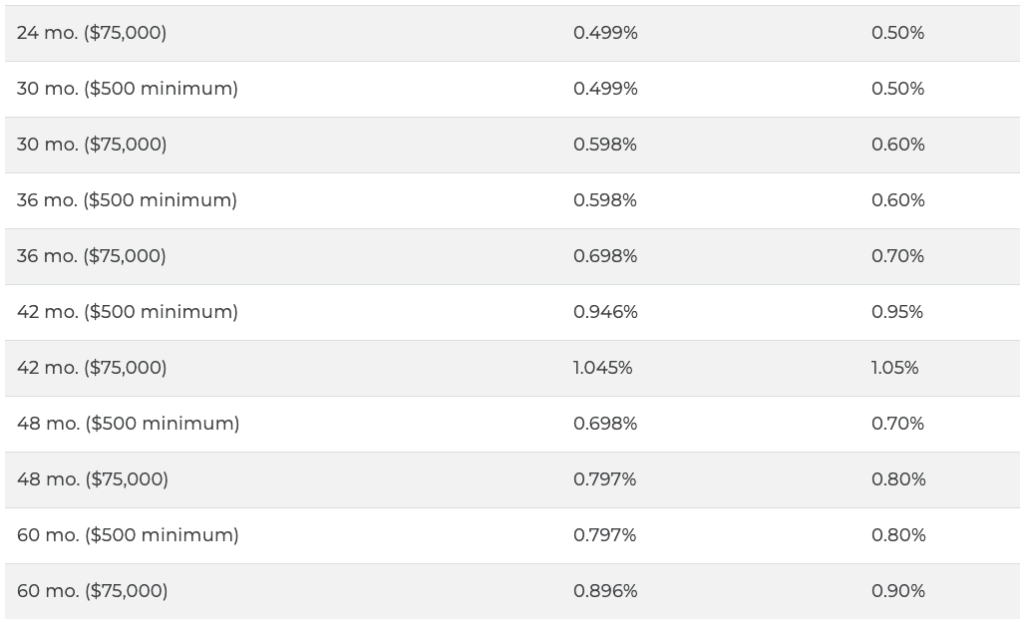Select 0.598% in the 30 mo. ($75,000) row
Image resolution: width=1024 pixels, height=622 pixels.
605,144
